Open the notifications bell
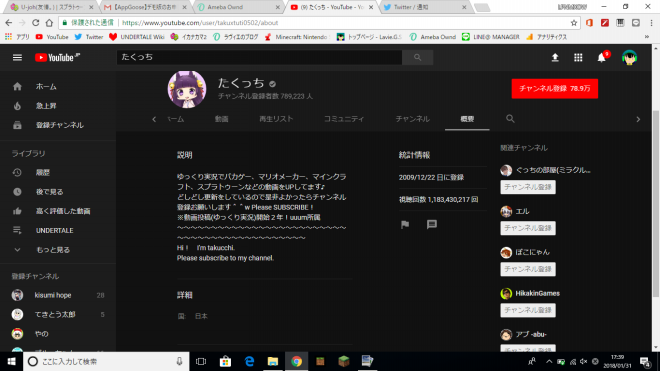The height and width of the screenshot is (371, 660). point(601,58)
